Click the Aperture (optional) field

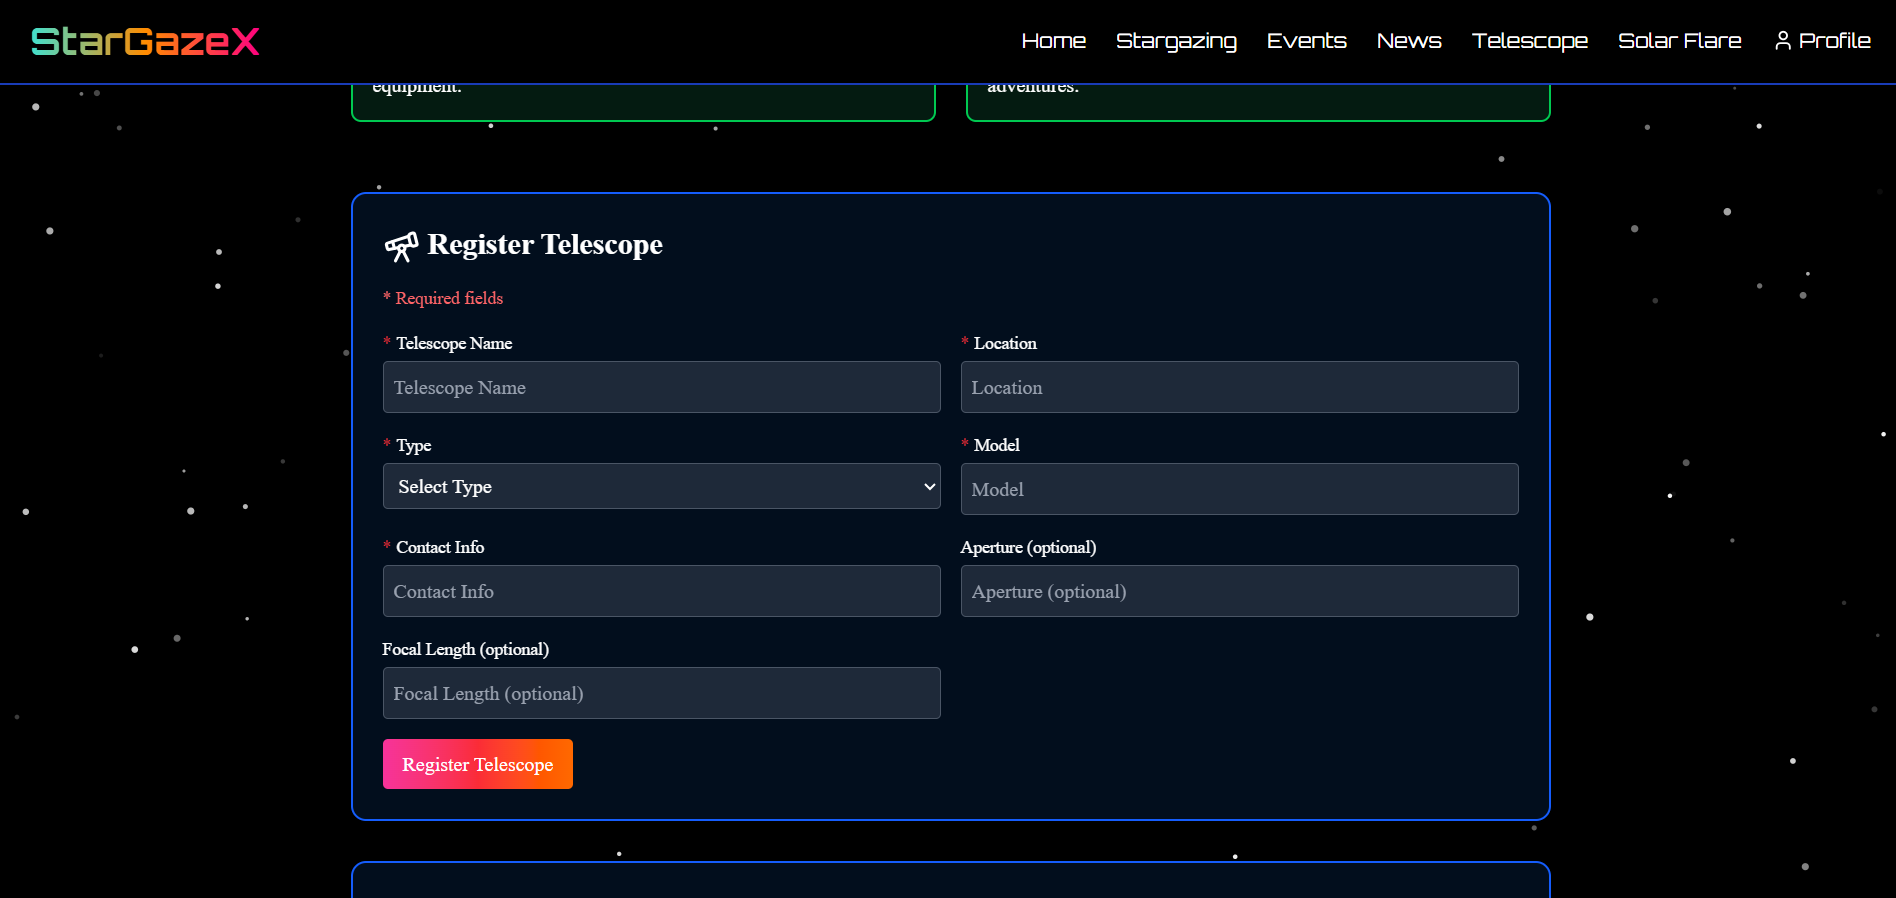point(1239,591)
